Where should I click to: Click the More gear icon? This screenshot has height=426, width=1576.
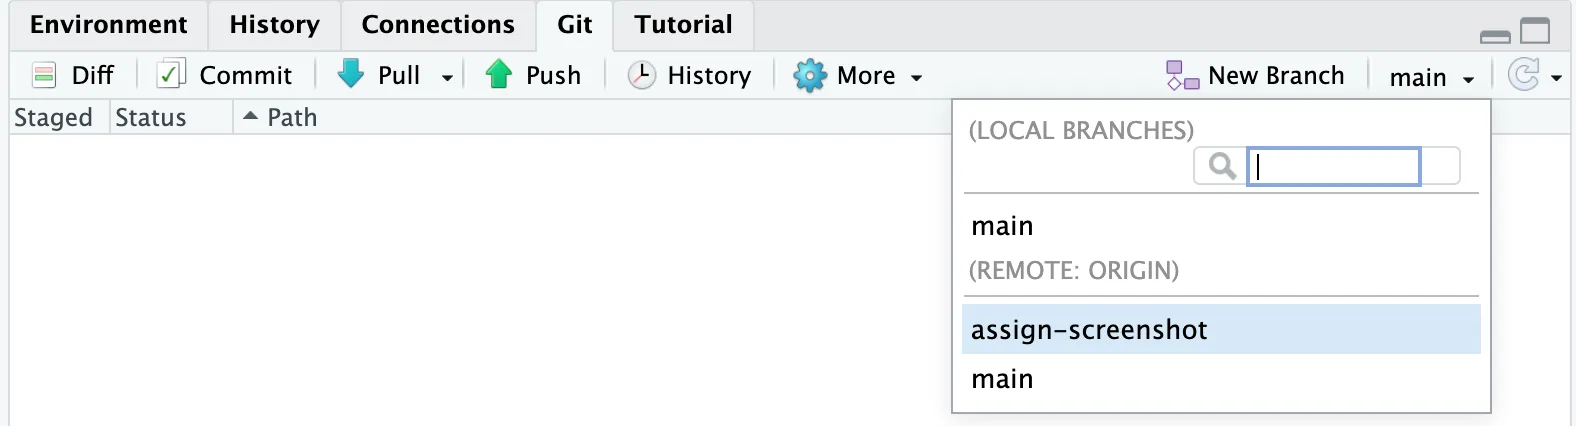[809, 76]
